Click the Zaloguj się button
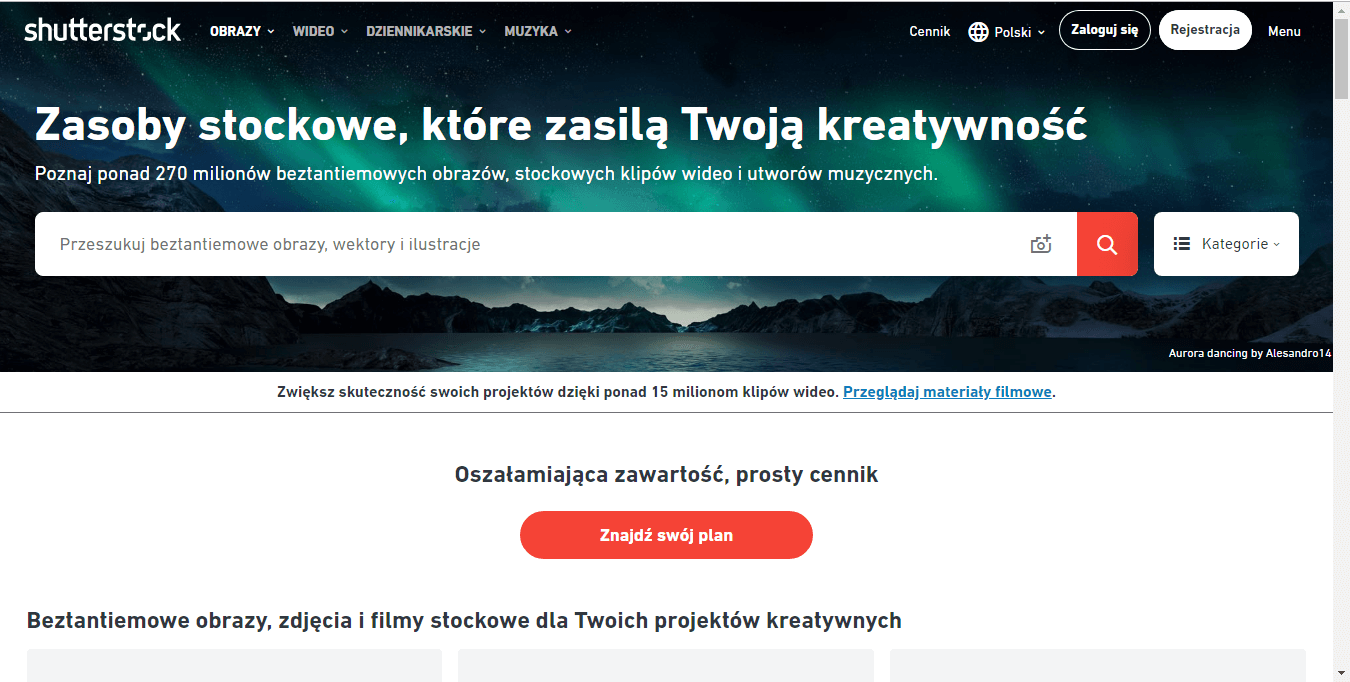Viewport: 1350px width, 682px height. [x=1105, y=30]
